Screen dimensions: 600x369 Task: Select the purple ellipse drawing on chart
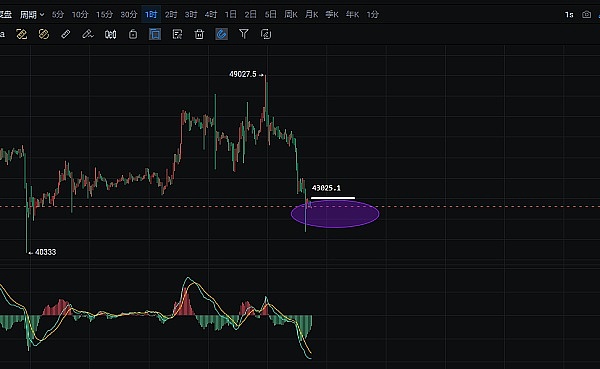pyautogui.click(x=335, y=214)
